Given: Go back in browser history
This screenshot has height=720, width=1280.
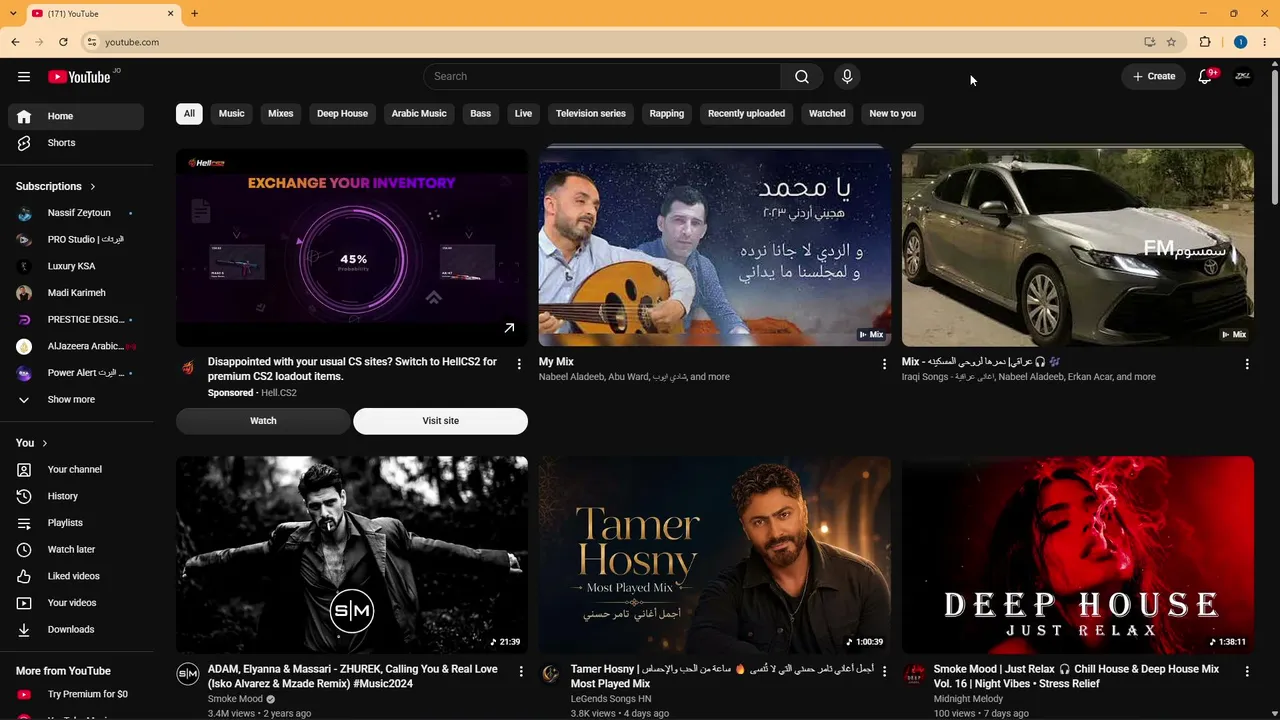Looking at the screenshot, I should coord(15,42).
